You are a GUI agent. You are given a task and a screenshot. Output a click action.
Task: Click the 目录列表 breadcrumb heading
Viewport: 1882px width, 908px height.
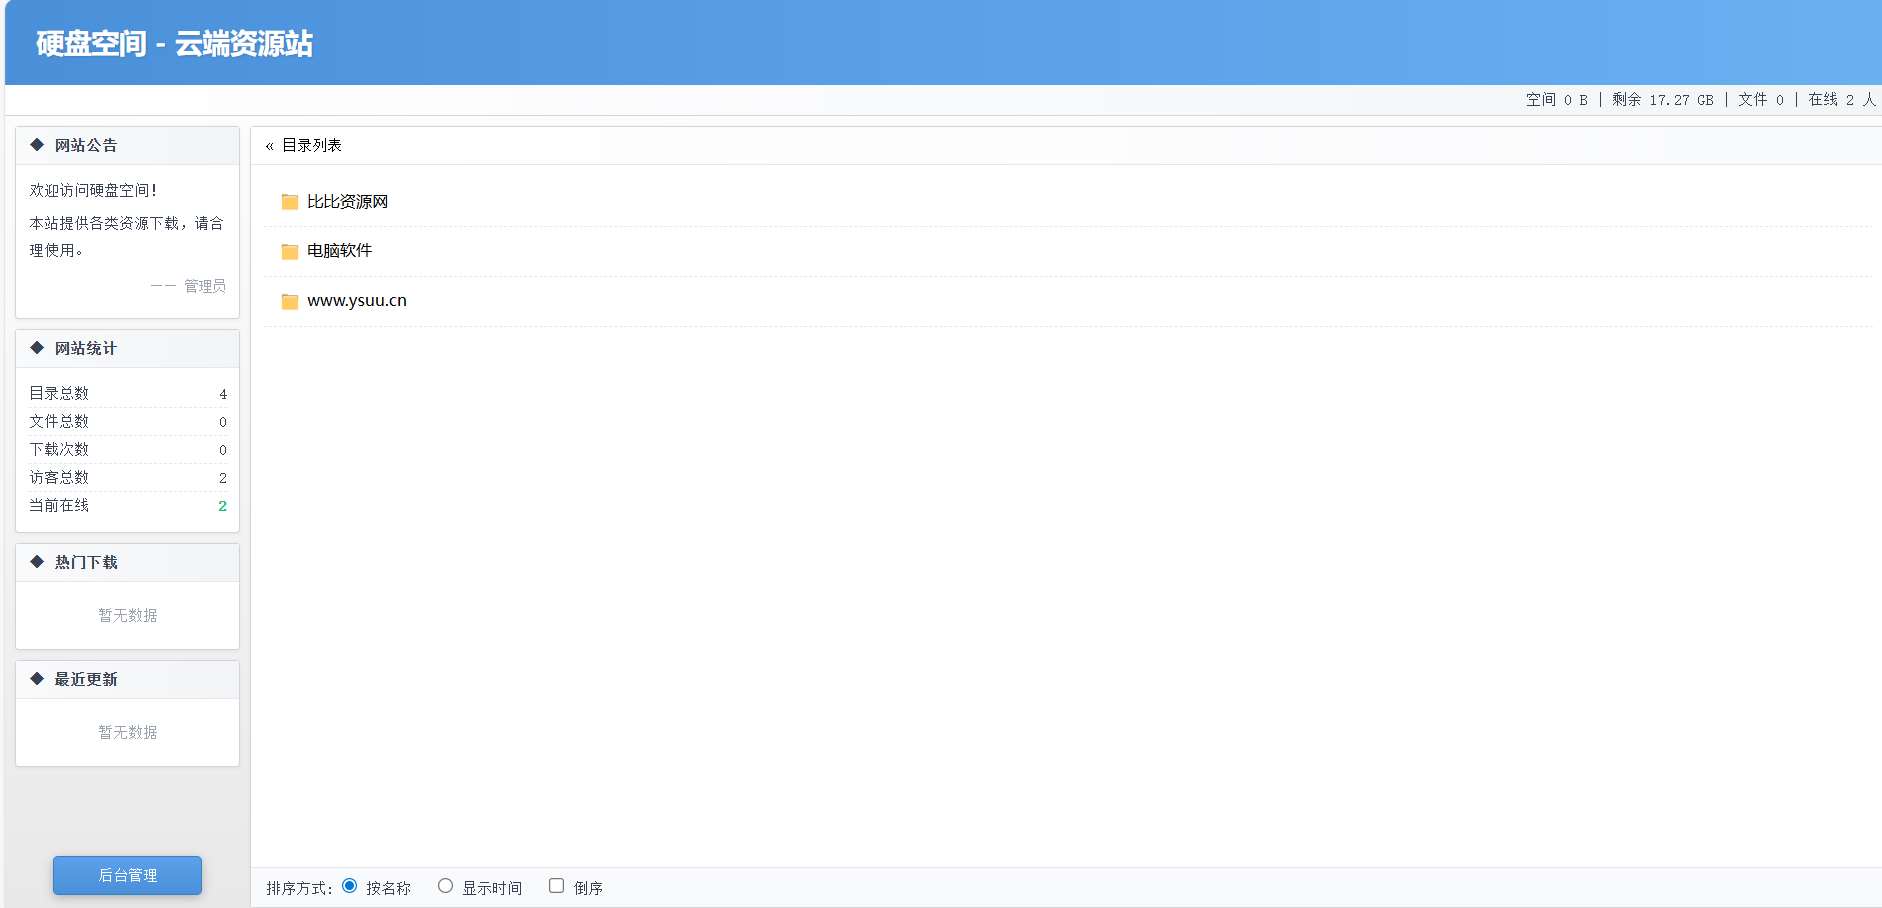coord(312,146)
